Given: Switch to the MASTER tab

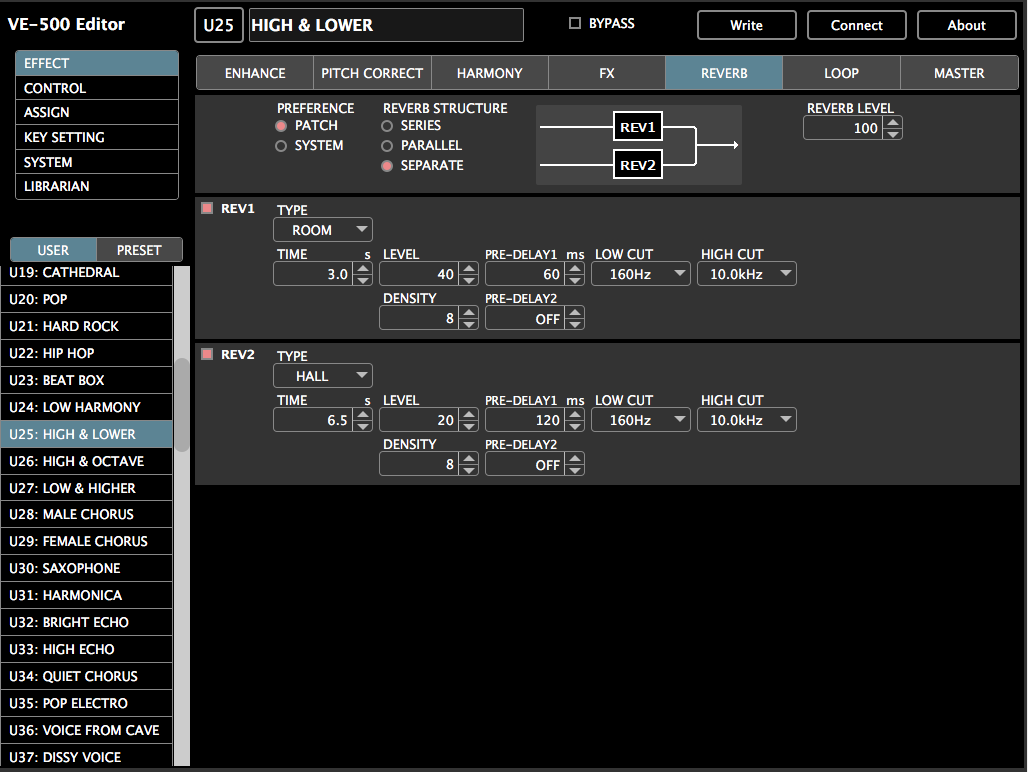Looking at the screenshot, I should (959, 73).
